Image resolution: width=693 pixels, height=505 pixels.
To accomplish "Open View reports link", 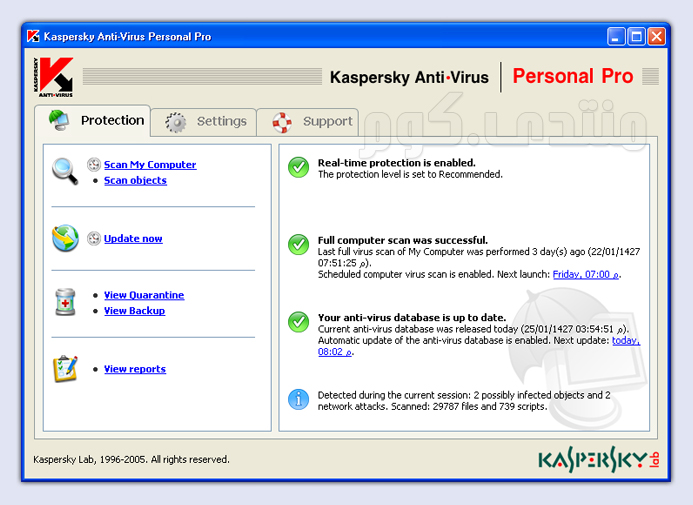I will pyautogui.click(x=135, y=369).
